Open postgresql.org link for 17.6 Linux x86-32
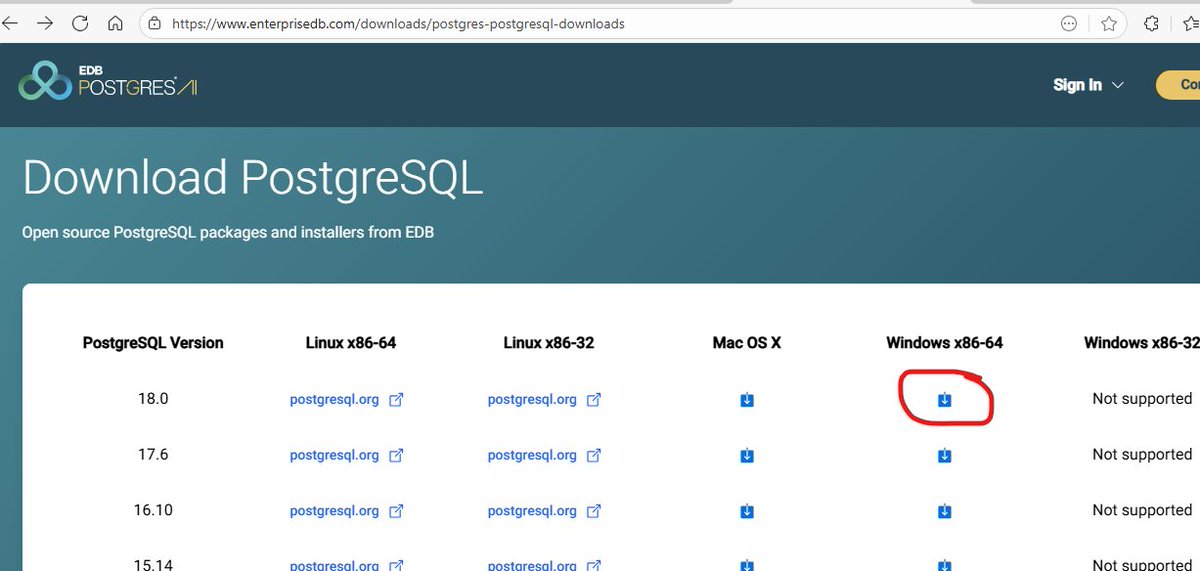Viewport: 1200px width, 571px height. tap(545, 455)
